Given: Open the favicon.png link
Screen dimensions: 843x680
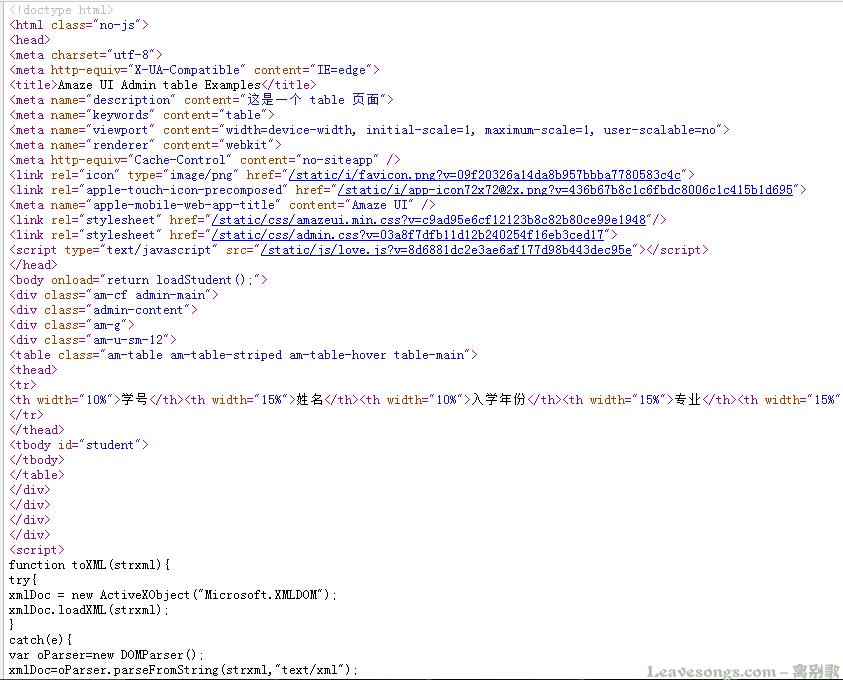Looking at the screenshot, I should tap(485, 175).
